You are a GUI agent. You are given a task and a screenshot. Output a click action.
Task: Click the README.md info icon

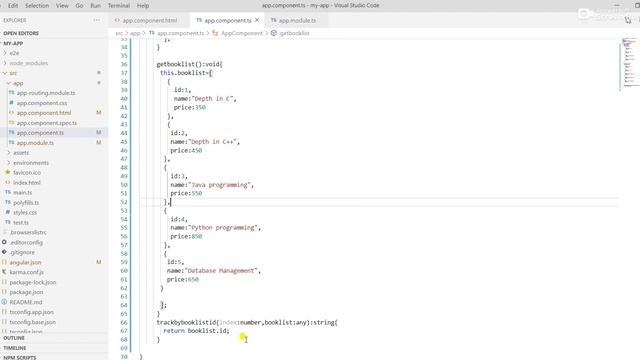[4, 302]
